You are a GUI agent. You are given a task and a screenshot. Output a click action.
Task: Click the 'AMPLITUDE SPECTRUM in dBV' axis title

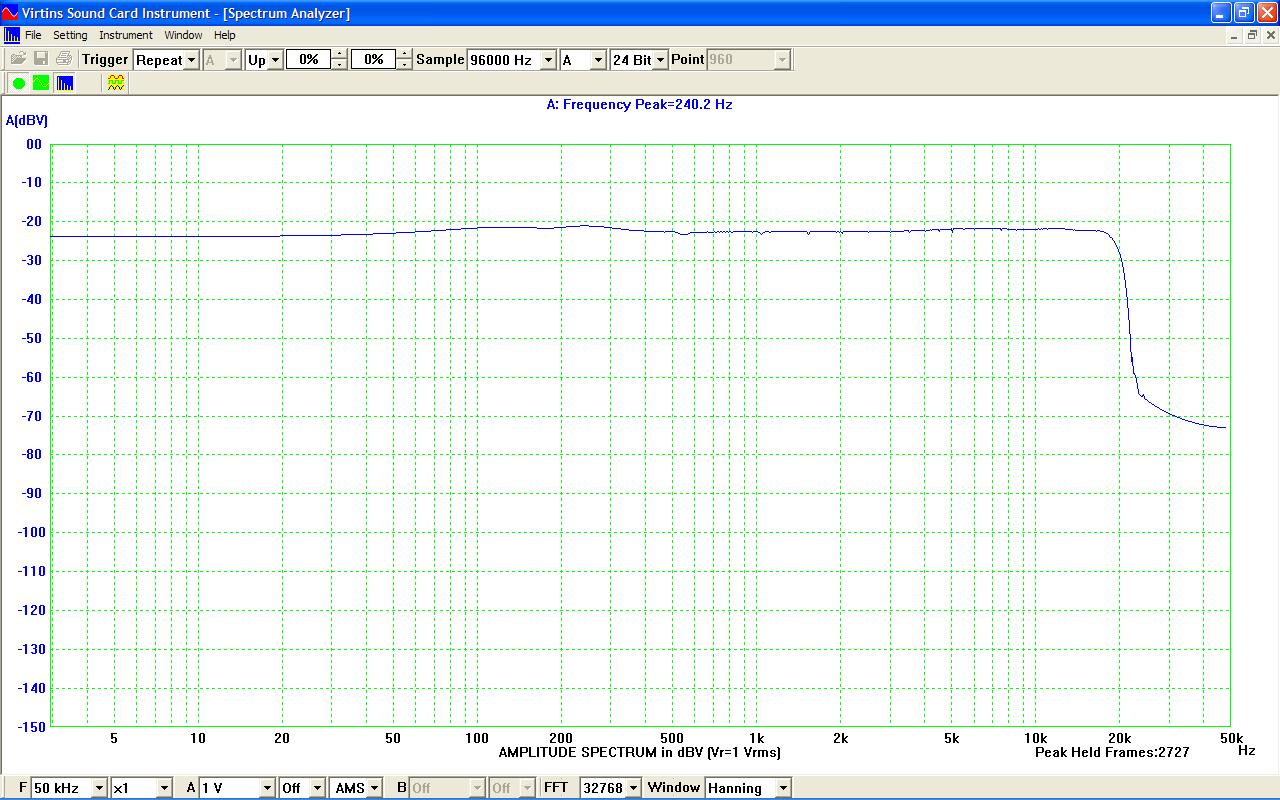tap(640, 752)
